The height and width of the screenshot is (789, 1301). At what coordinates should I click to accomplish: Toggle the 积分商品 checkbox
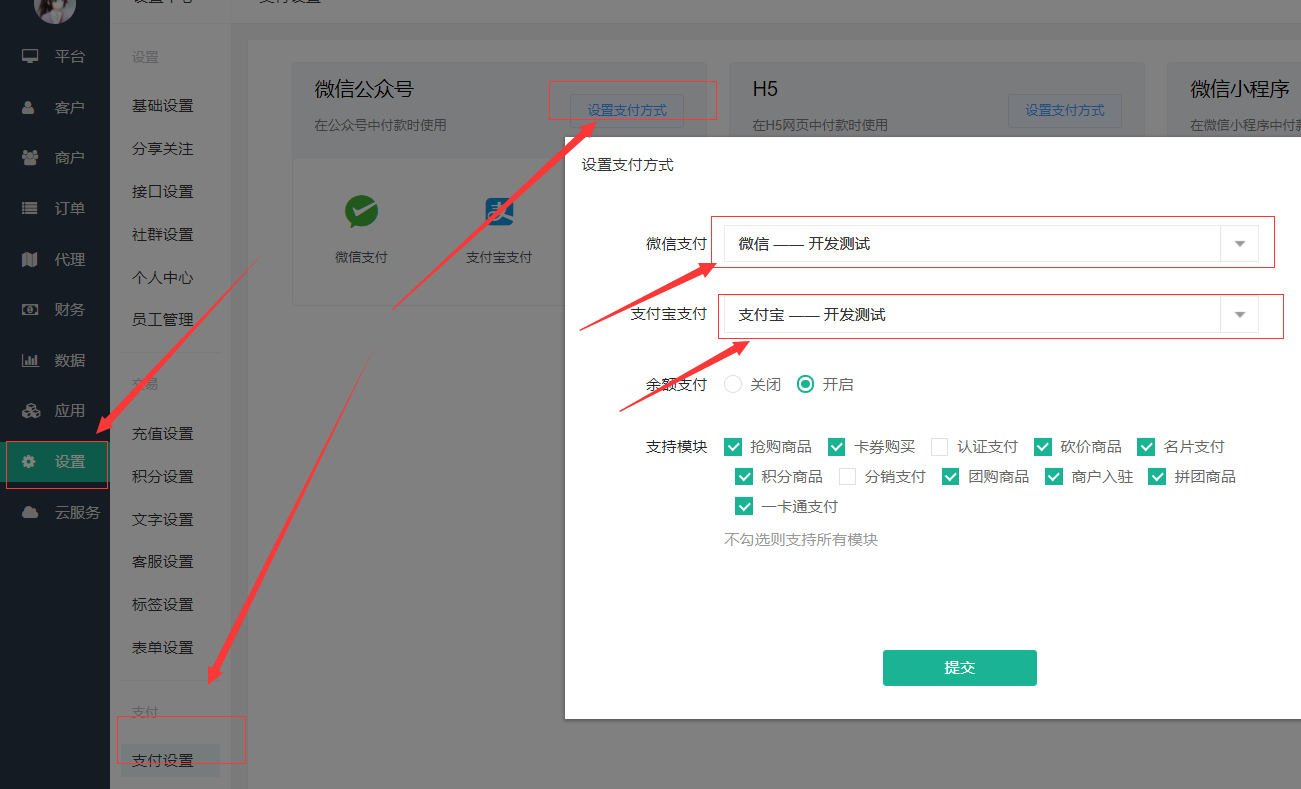click(x=744, y=476)
